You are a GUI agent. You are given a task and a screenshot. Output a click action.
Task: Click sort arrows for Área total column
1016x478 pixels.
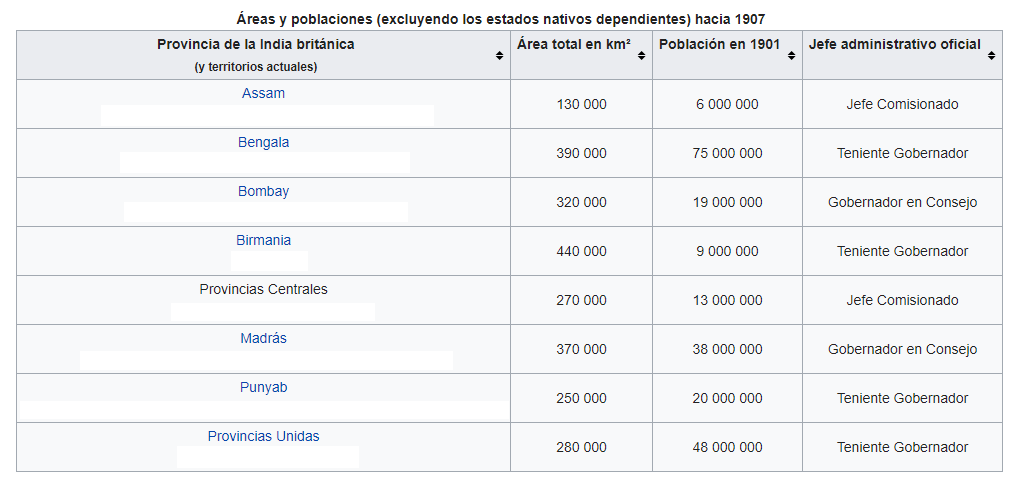pyautogui.click(x=641, y=56)
